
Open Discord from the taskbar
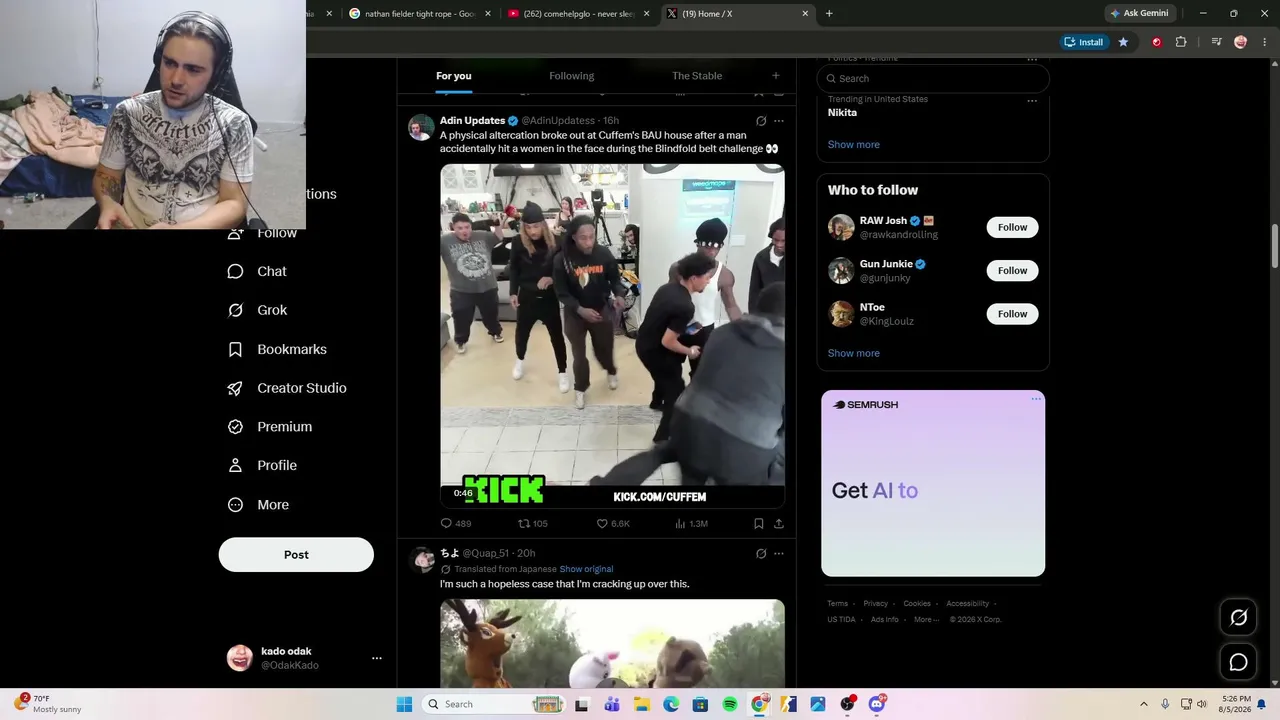[x=877, y=704]
